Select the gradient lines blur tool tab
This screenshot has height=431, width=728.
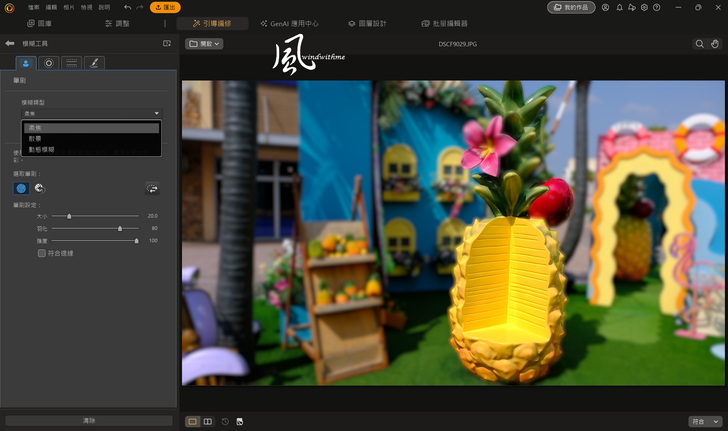(72, 62)
